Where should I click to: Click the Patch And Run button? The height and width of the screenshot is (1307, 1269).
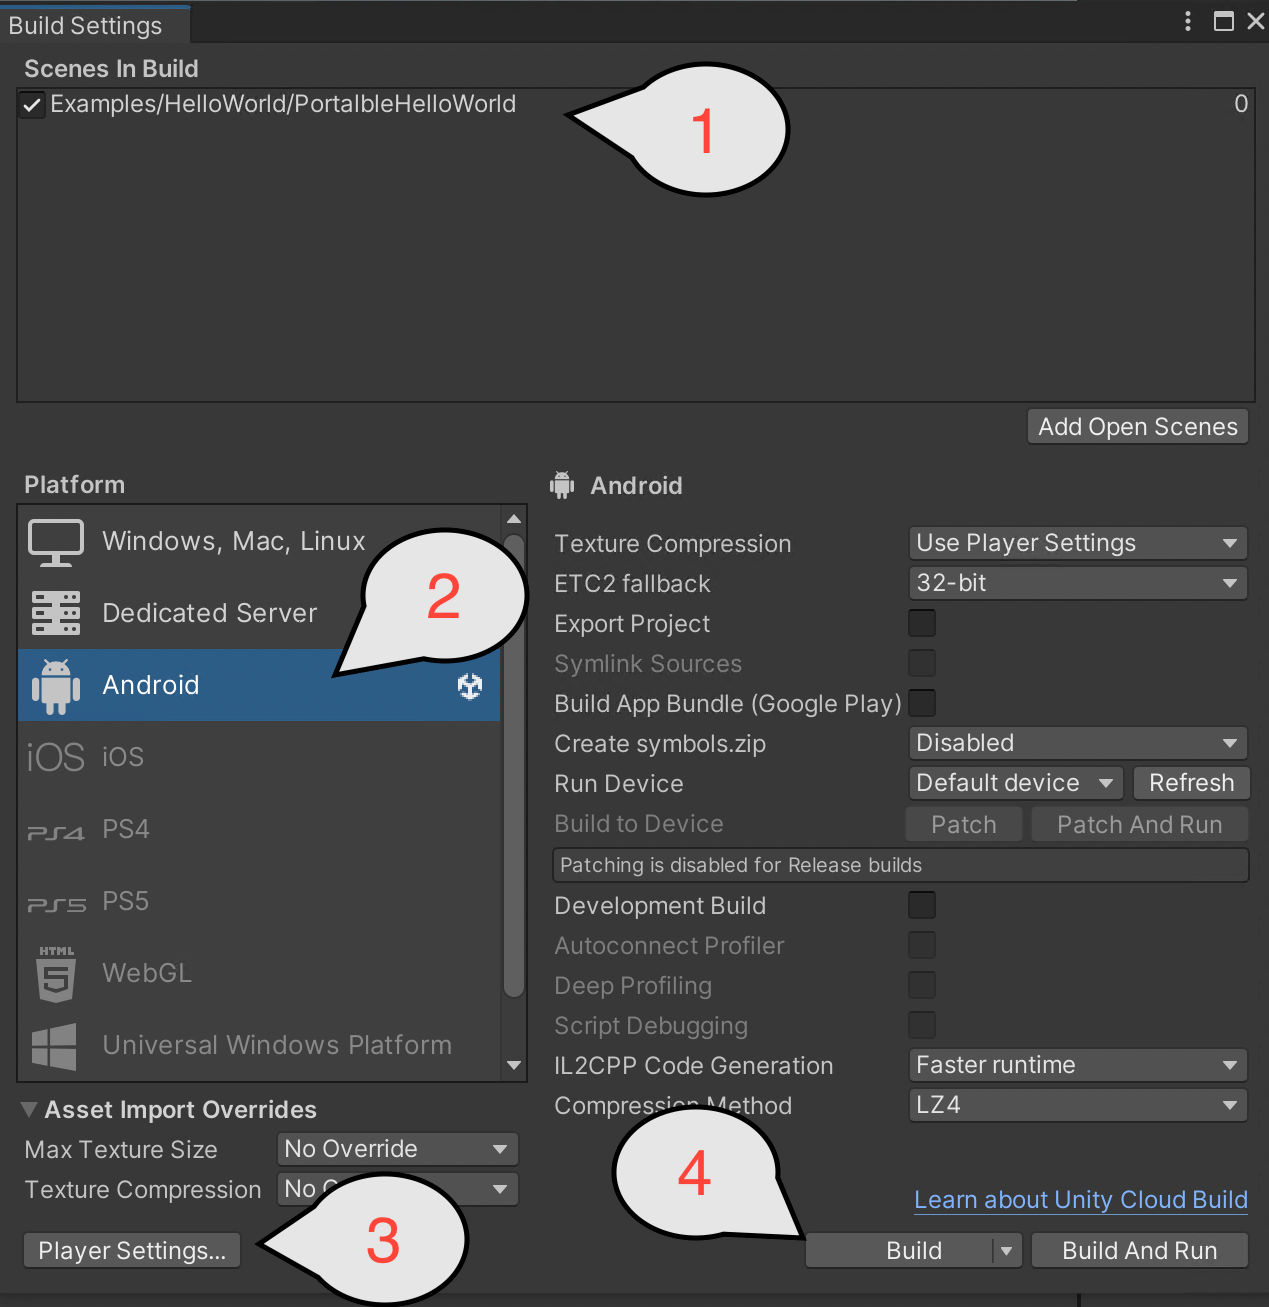click(1140, 825)
